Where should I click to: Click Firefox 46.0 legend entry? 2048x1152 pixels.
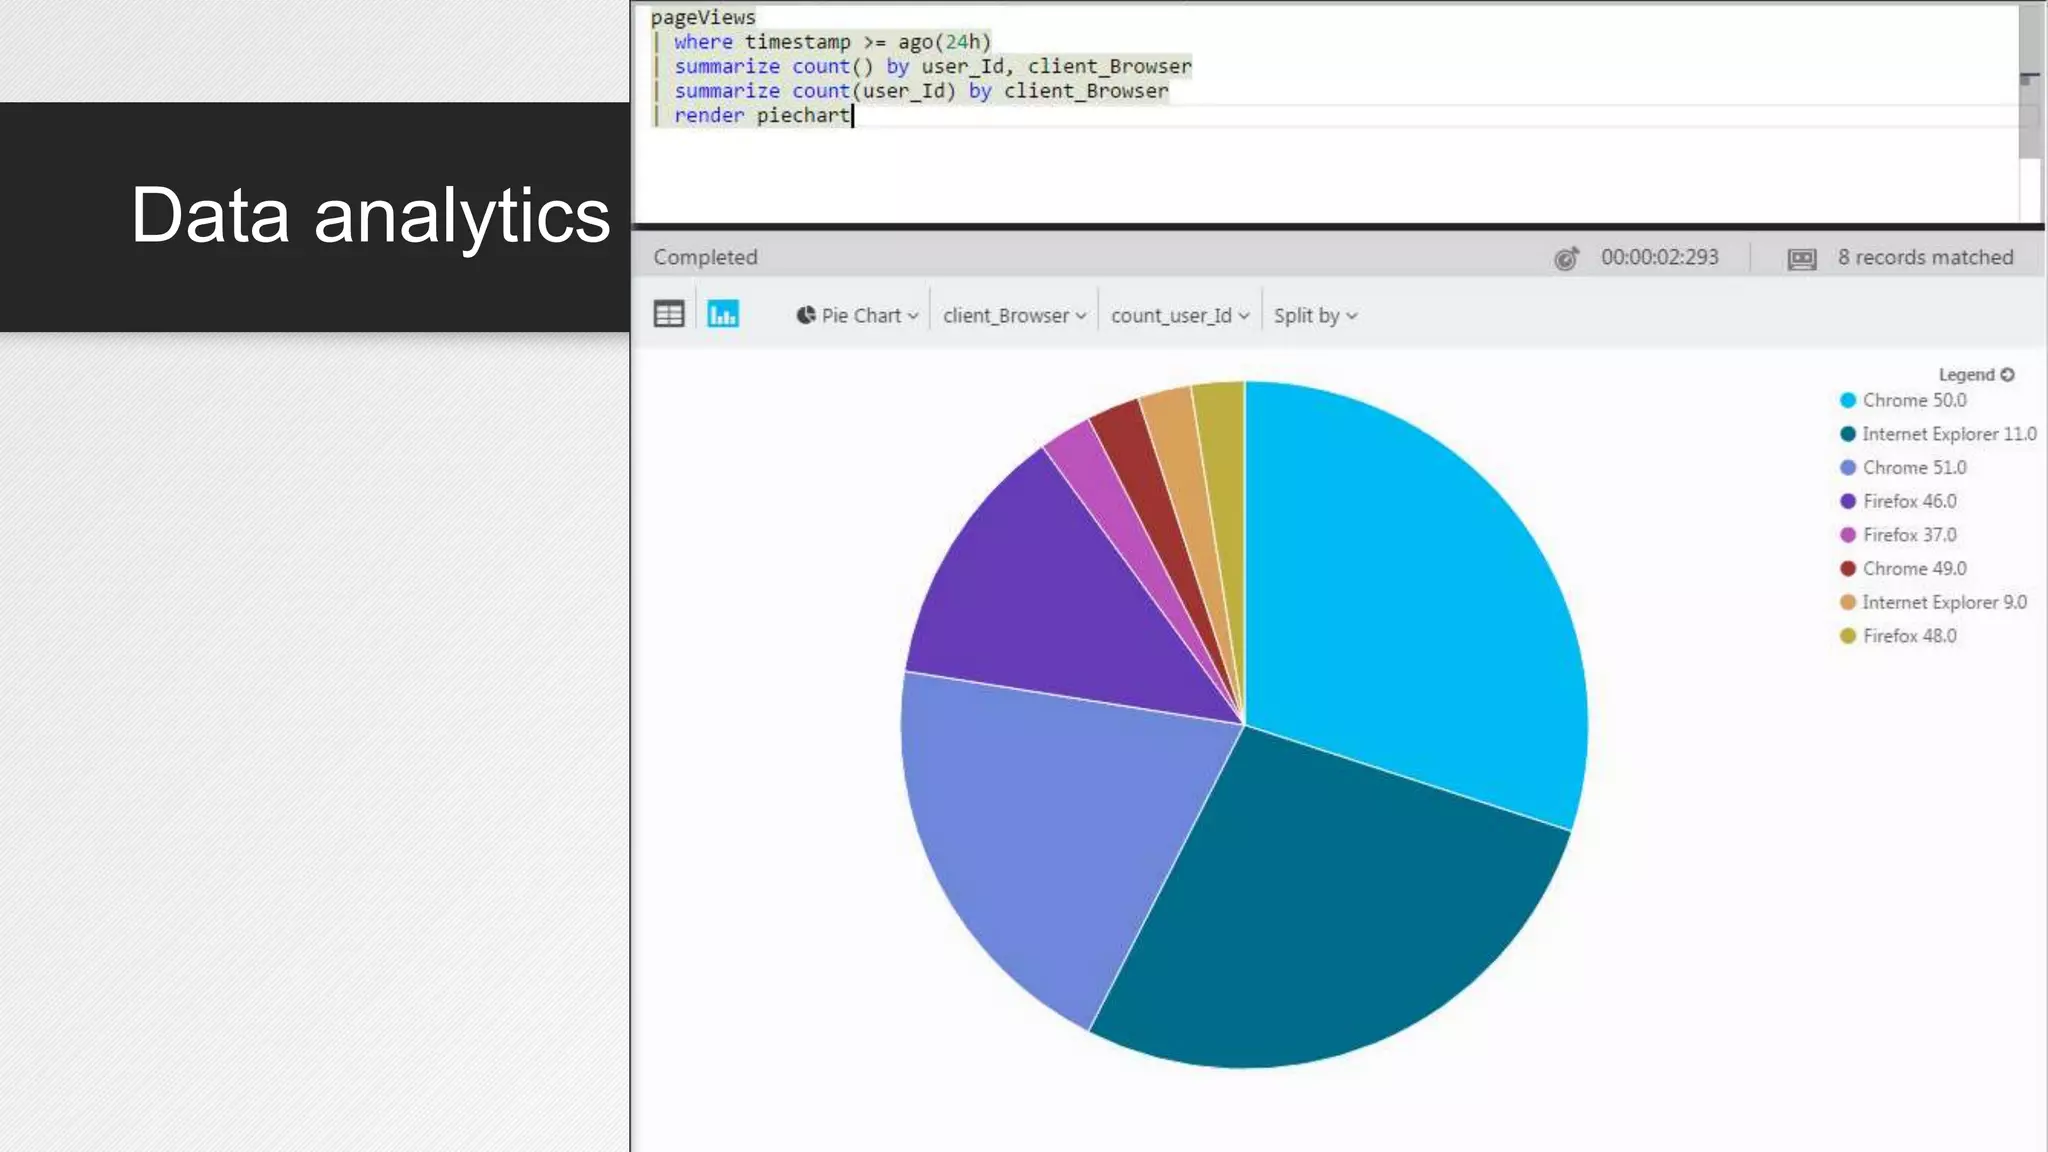pyautogui.click(x=1898, y=501)
